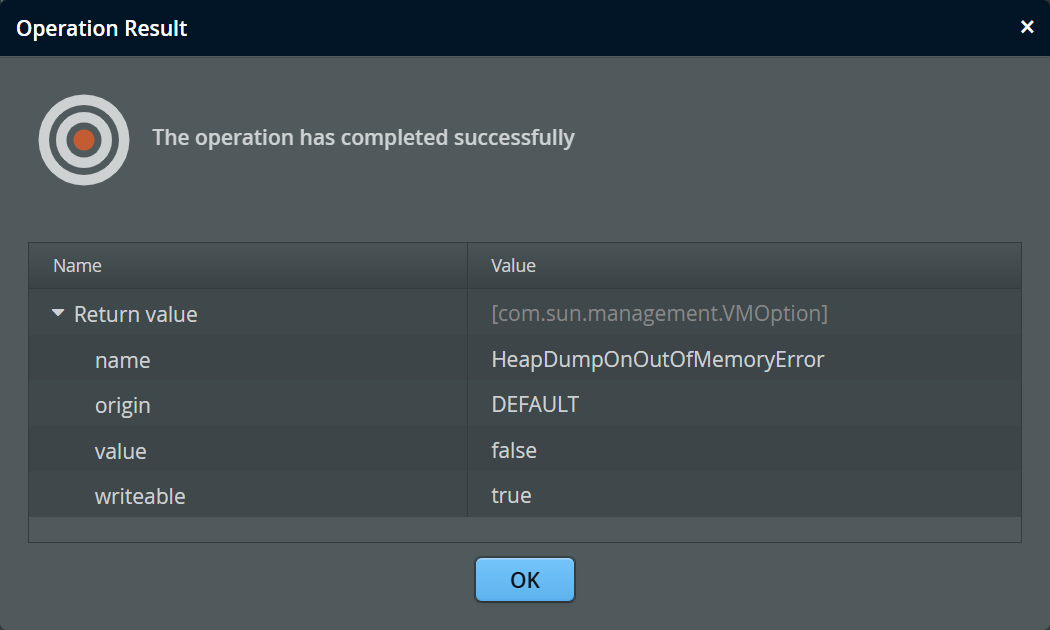
Task: Select the name row in table
Action: (x=122, y=360)
